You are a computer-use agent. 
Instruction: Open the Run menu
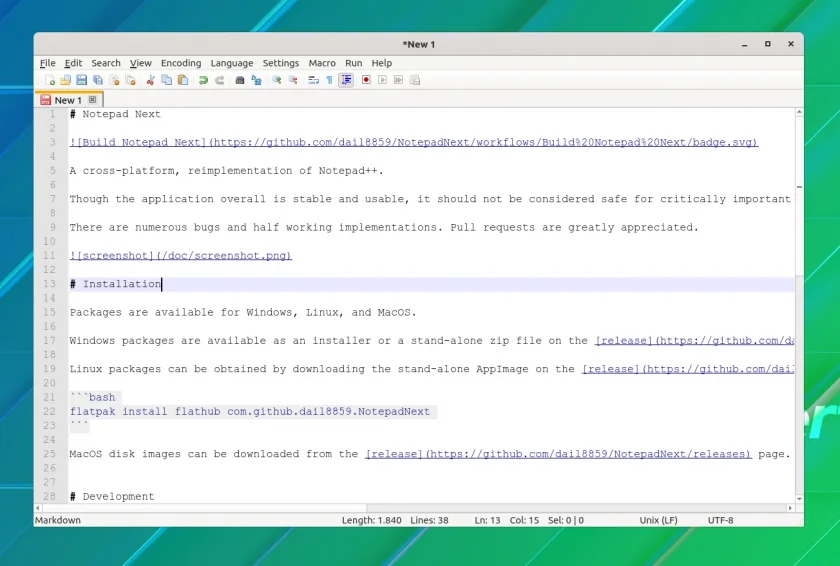354,63
